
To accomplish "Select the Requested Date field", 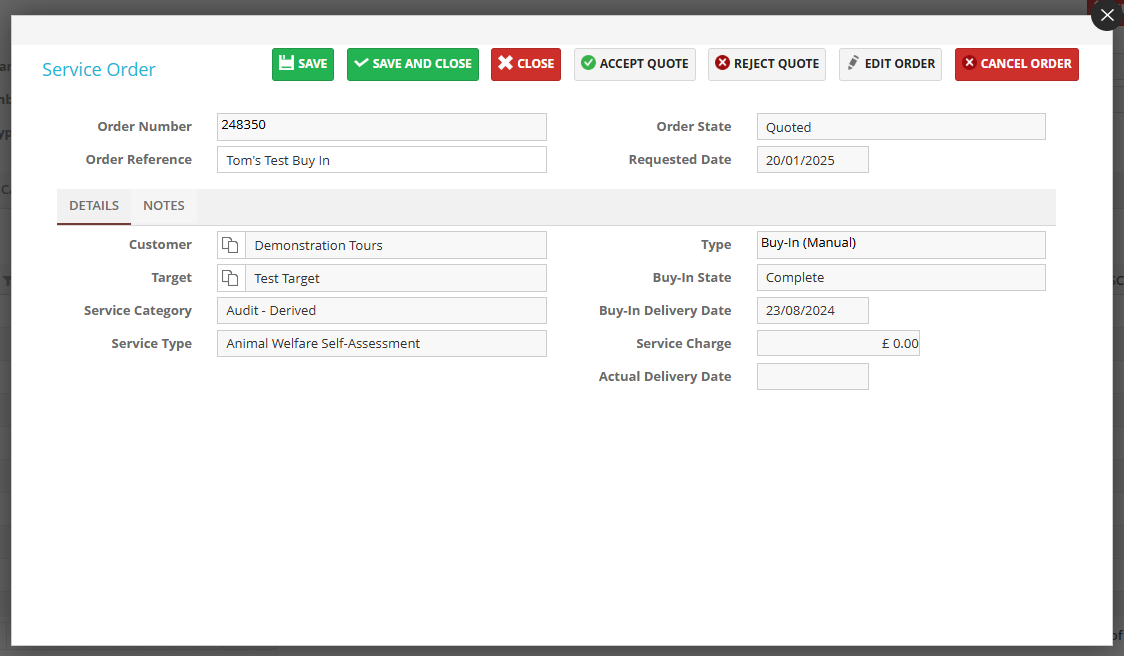I will 812,160.
